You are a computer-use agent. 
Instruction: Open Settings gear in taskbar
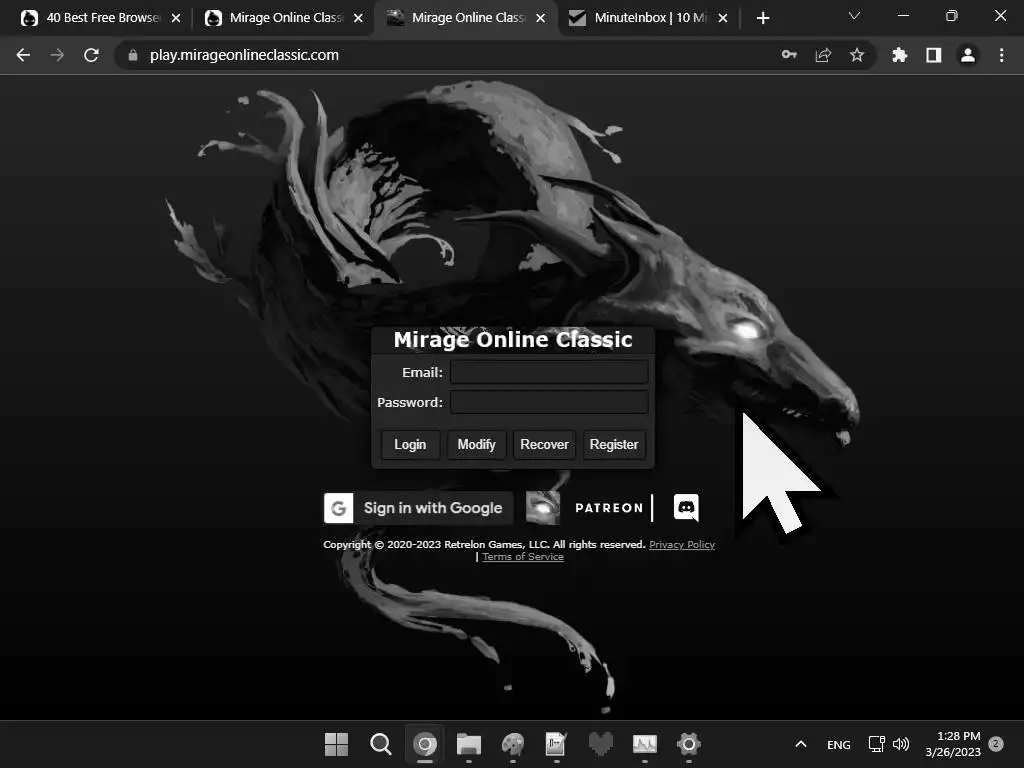(x=688, y=744)
